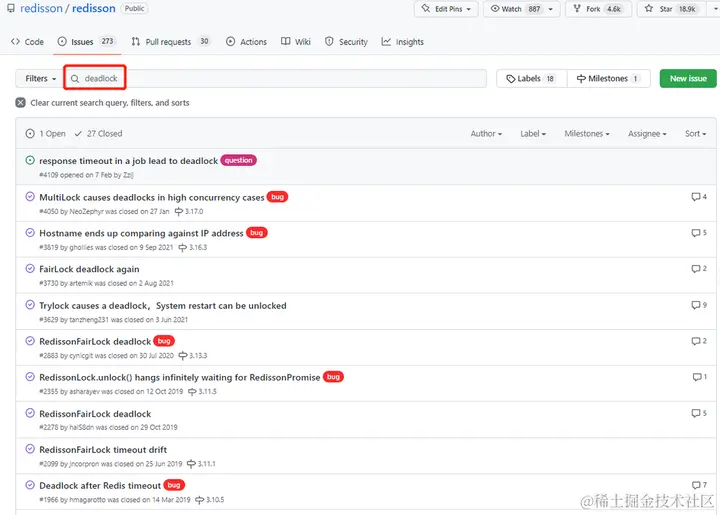
Task: Expand the Assignee filter dropdown
Action: [647, 134]
